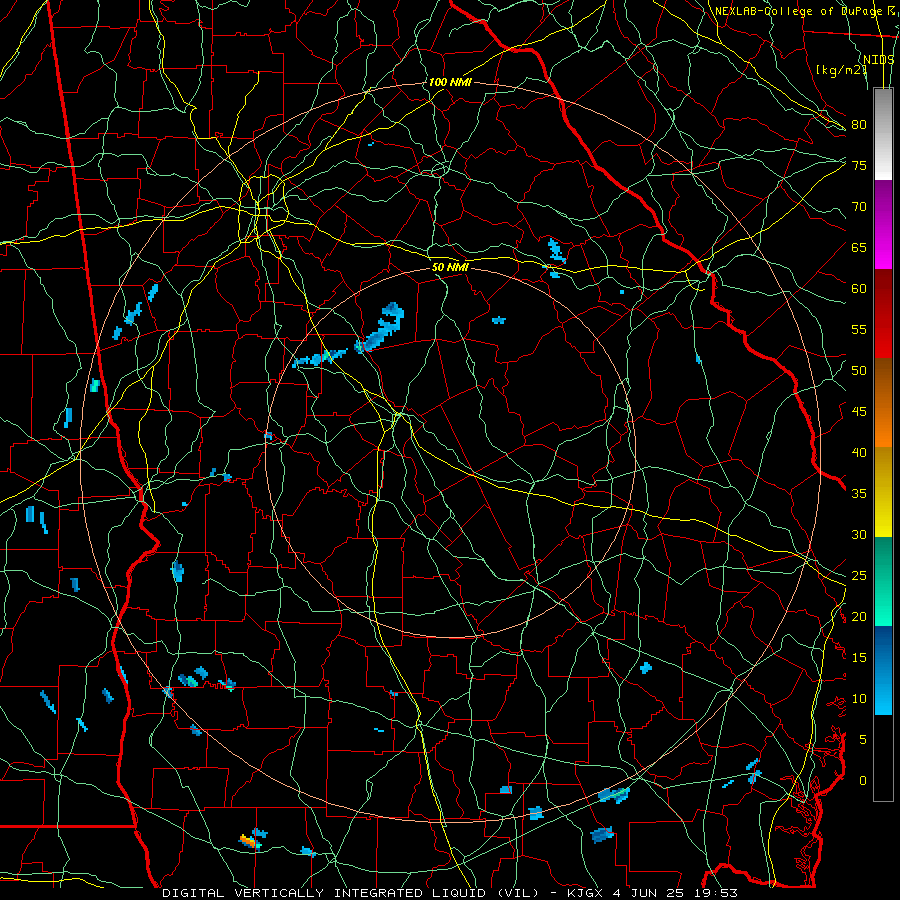Click the "NIDS" label above the scale
Screen dimensions: 900x900
879,59
